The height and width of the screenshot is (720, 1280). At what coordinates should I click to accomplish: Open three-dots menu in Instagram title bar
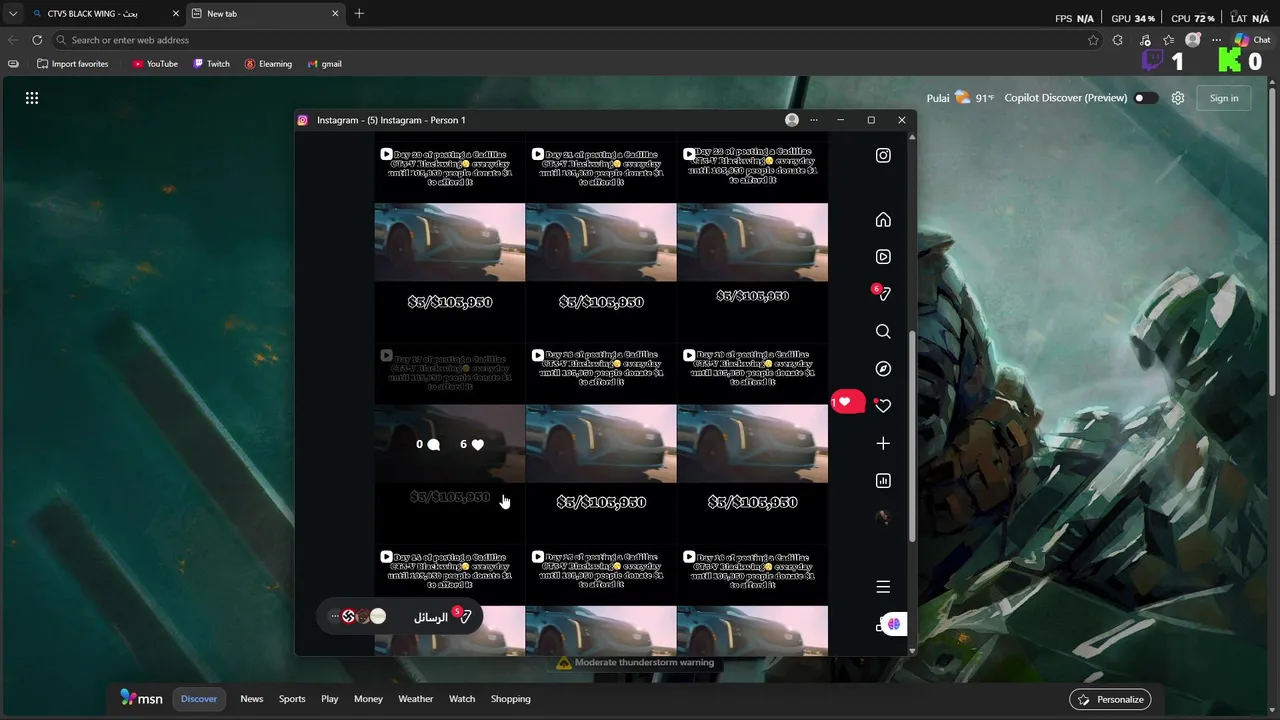pyautogui.click(x=814, y=120)
